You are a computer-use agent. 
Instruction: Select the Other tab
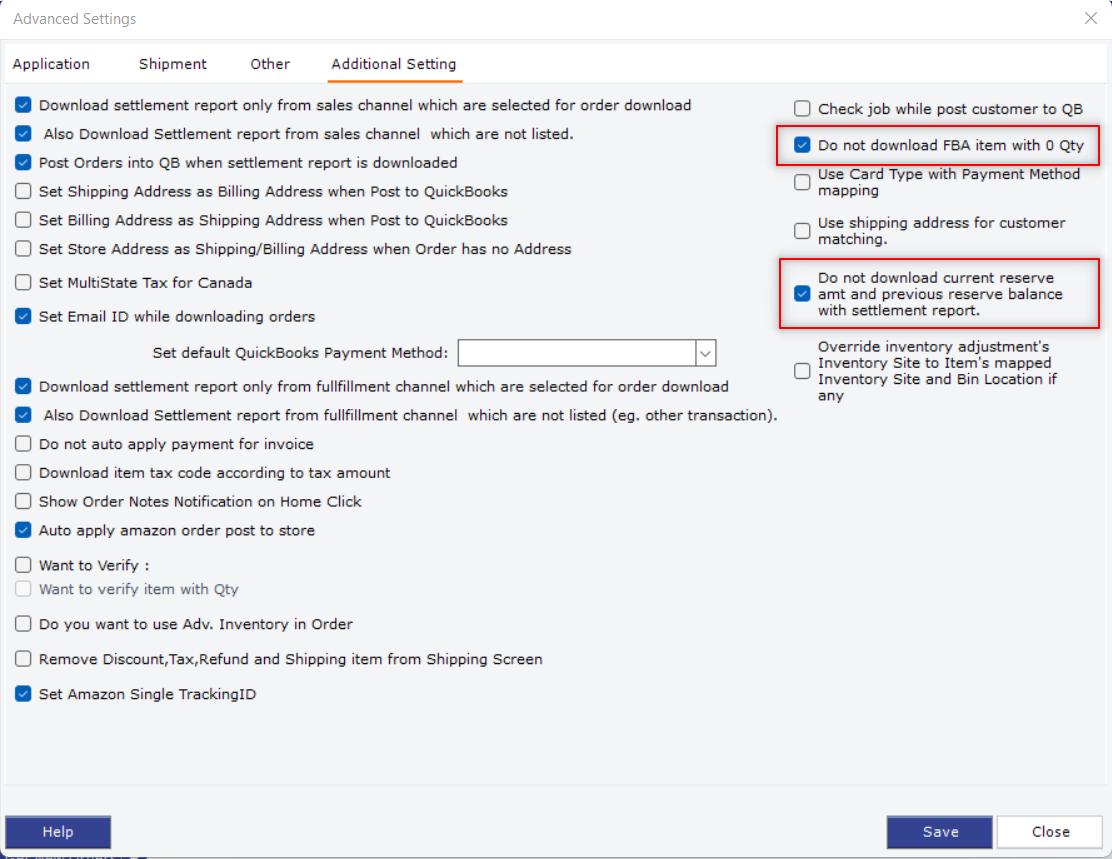click(x=269, y=64)
